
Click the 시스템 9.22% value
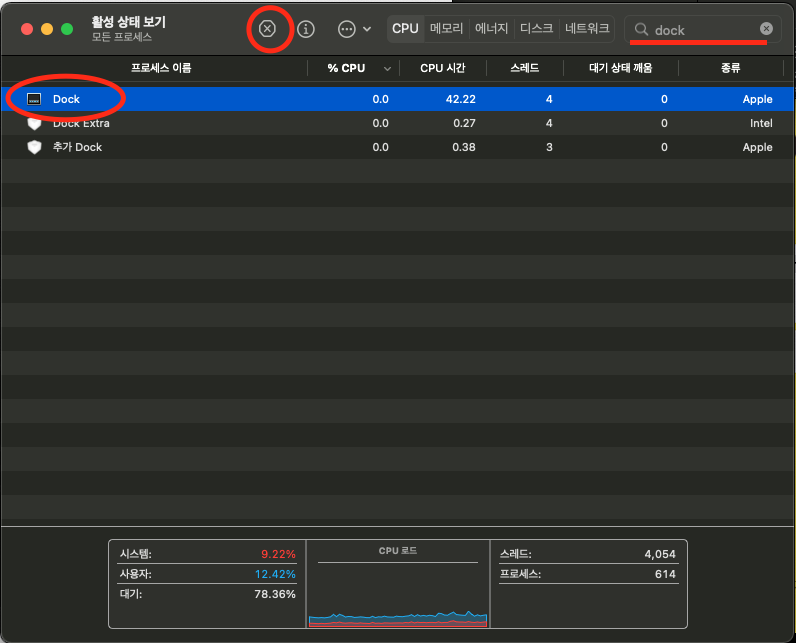coord(278,554)
